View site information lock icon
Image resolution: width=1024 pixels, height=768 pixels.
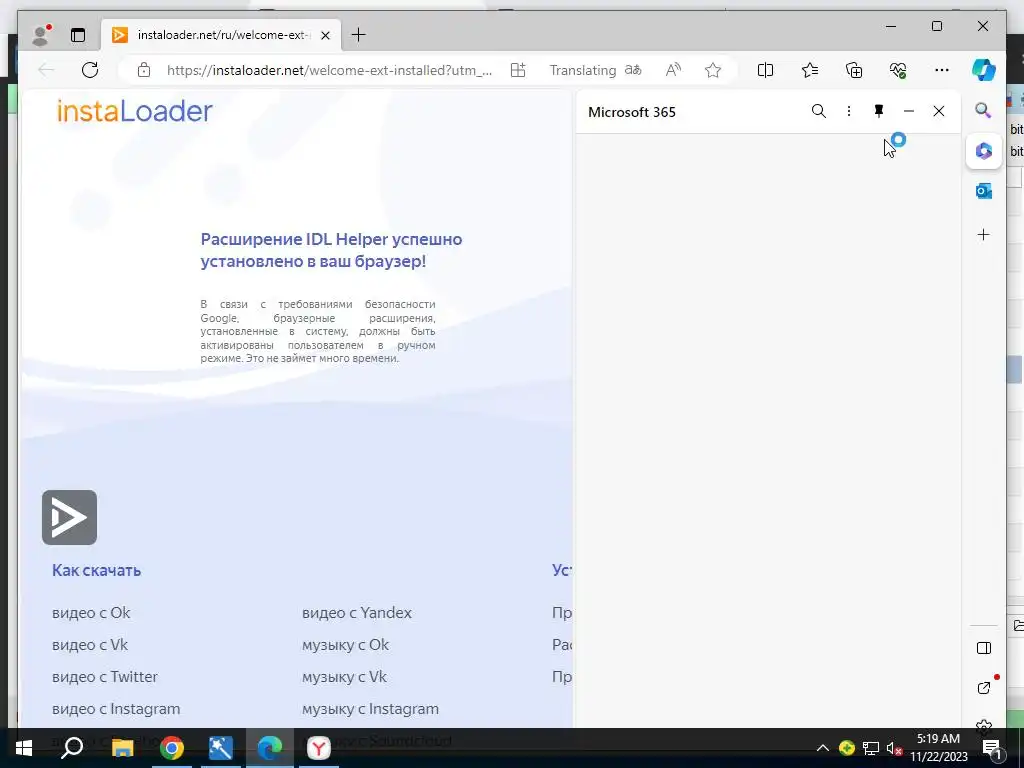pos(144,70)
